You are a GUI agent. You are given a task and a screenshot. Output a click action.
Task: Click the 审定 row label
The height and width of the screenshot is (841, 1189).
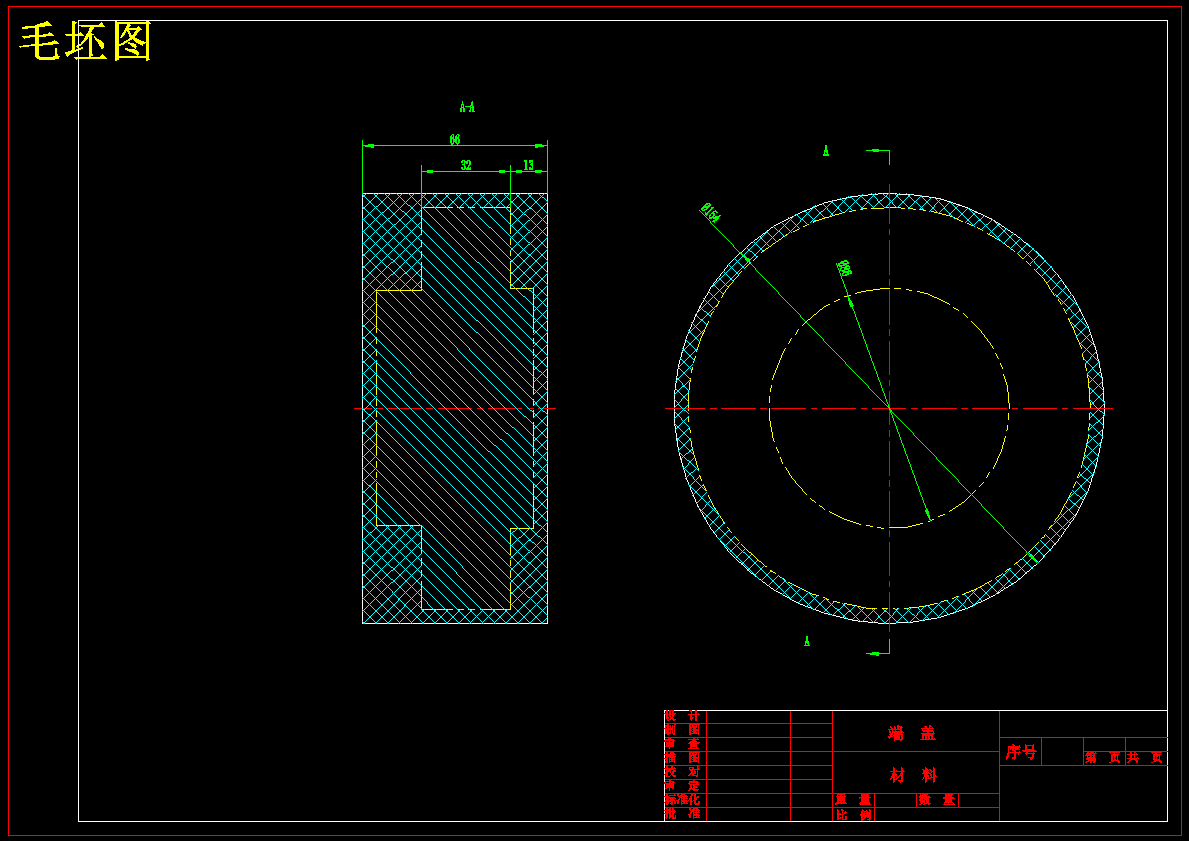pos(682,786)
